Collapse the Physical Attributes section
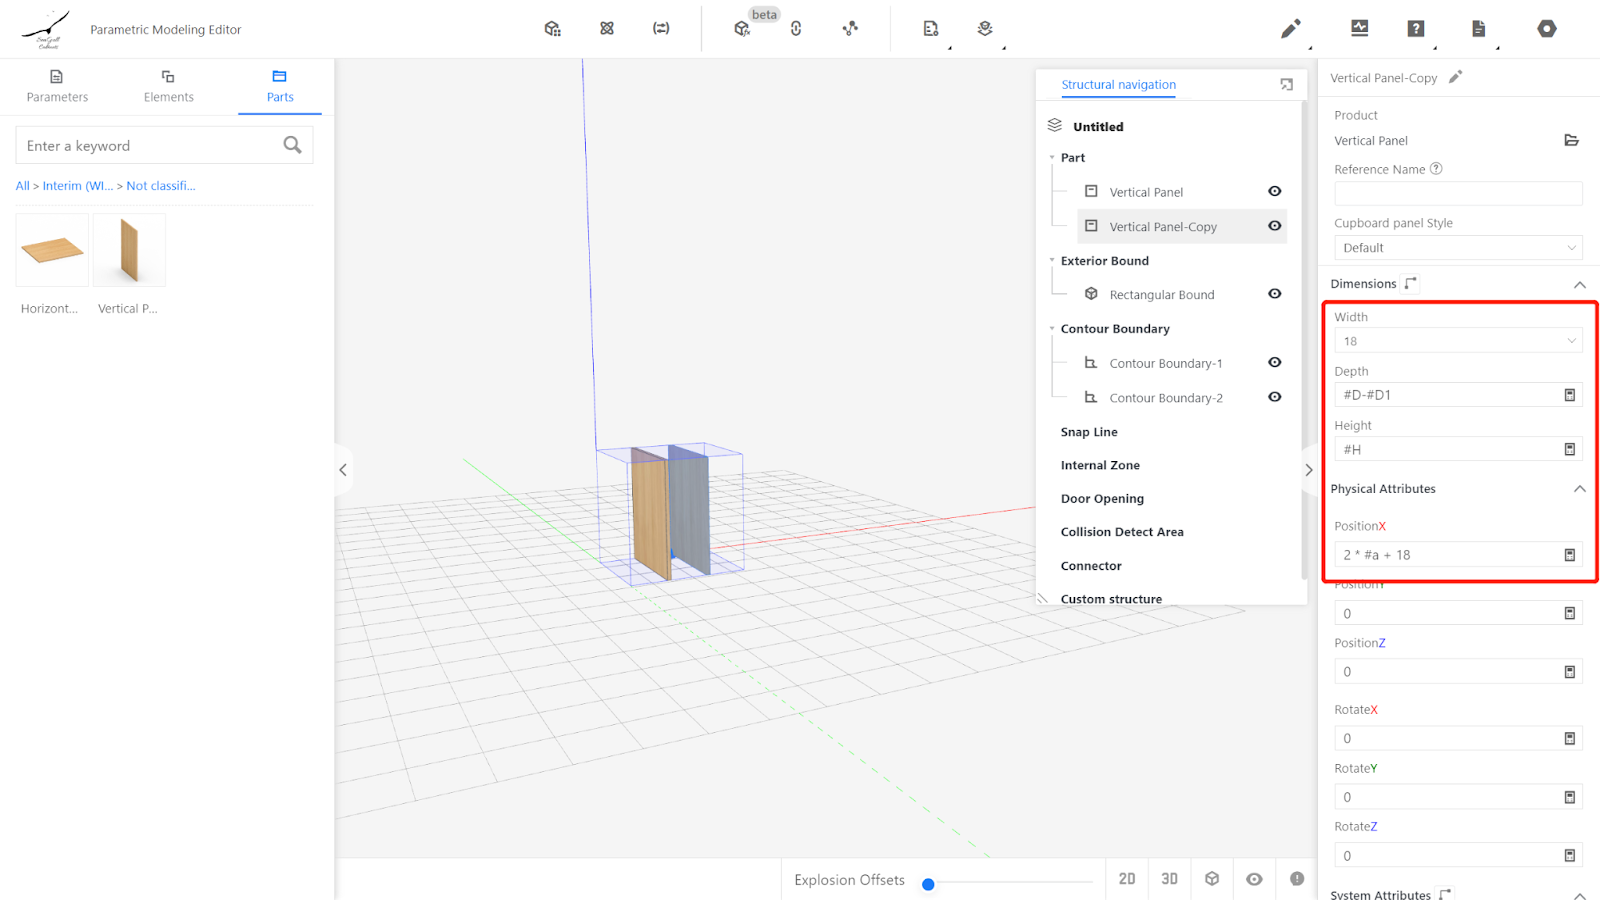 pos(1579,489)
